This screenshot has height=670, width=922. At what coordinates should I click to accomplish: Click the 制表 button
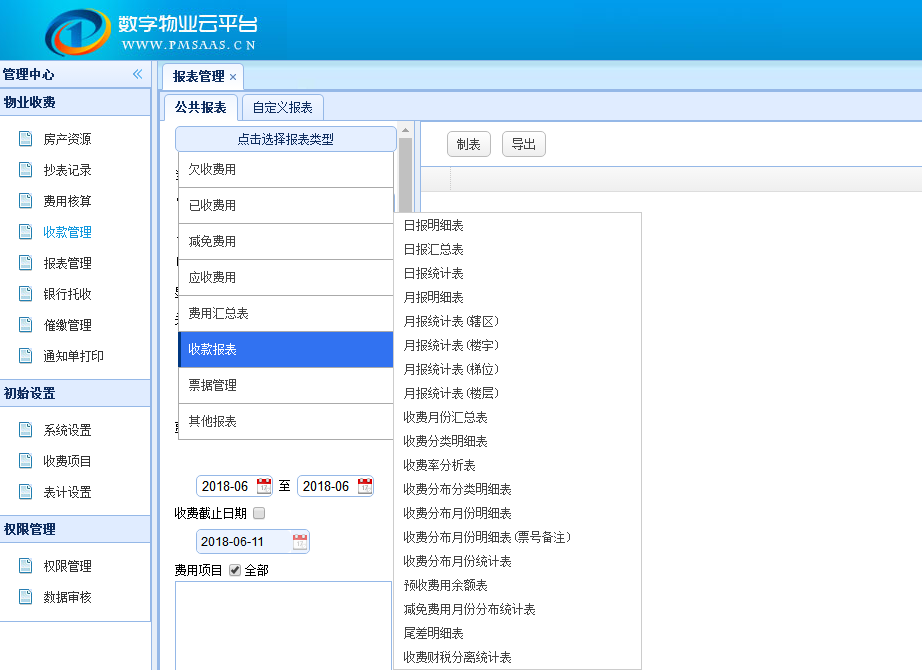468,144
